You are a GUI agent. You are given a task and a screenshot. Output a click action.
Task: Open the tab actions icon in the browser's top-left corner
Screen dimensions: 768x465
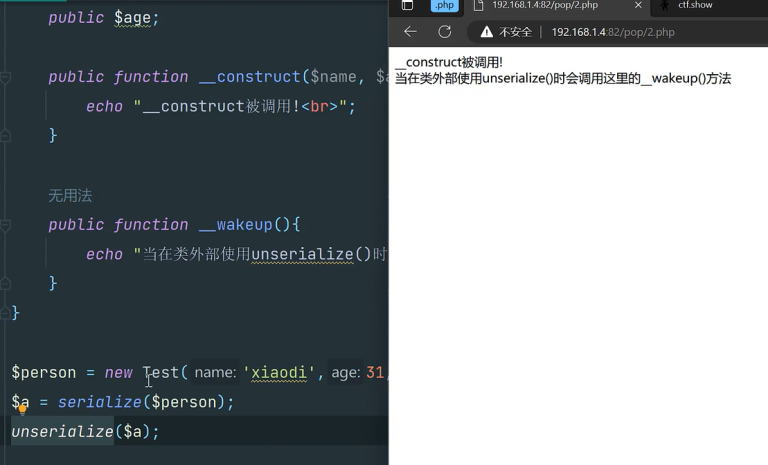[x=407, y=6]
